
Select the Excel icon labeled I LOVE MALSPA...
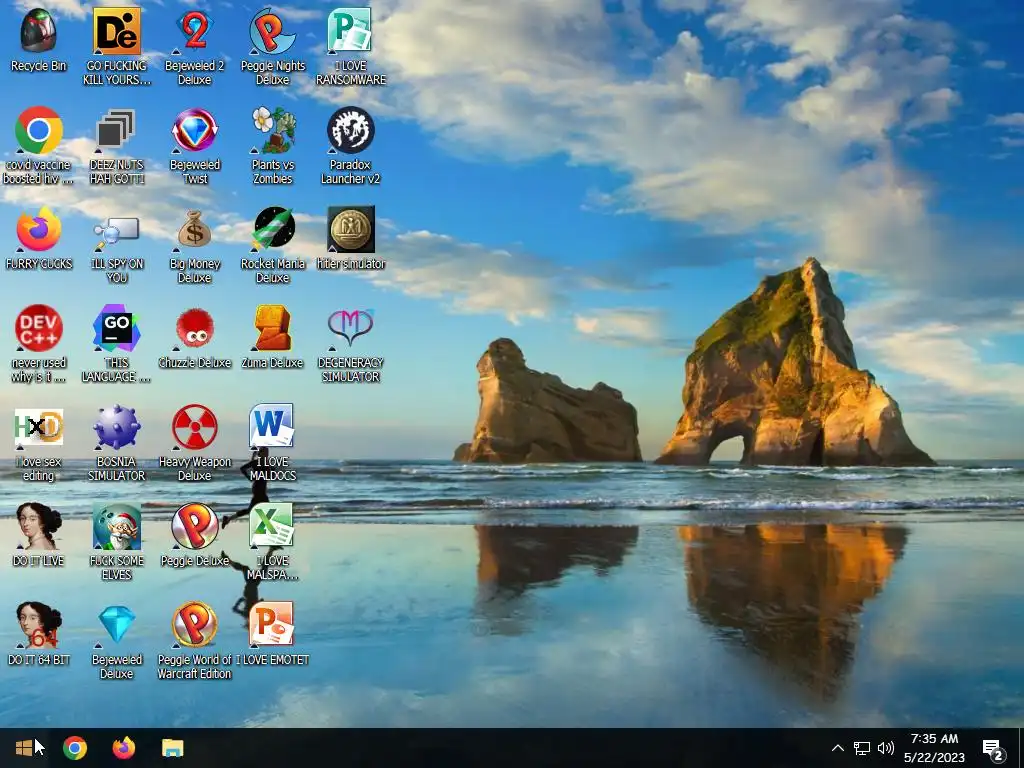tap(272, 526)
